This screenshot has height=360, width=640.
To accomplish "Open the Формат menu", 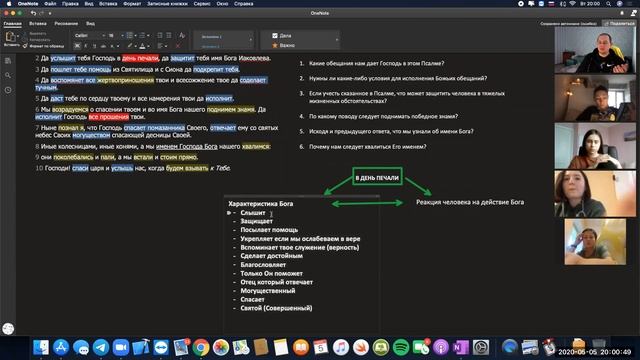I will pyautogui.click(x=132, y=4).
